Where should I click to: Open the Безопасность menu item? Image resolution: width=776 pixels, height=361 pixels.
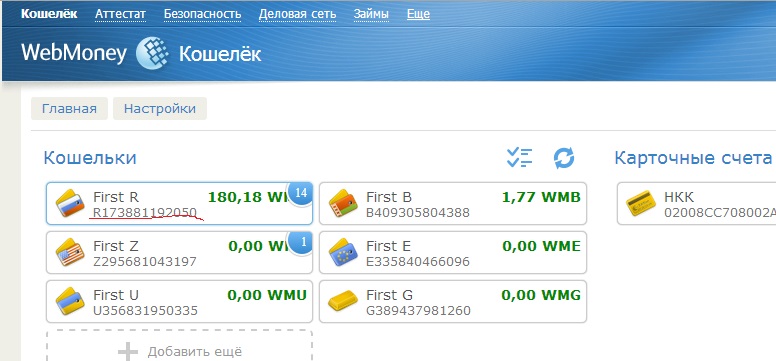(202, 14)
